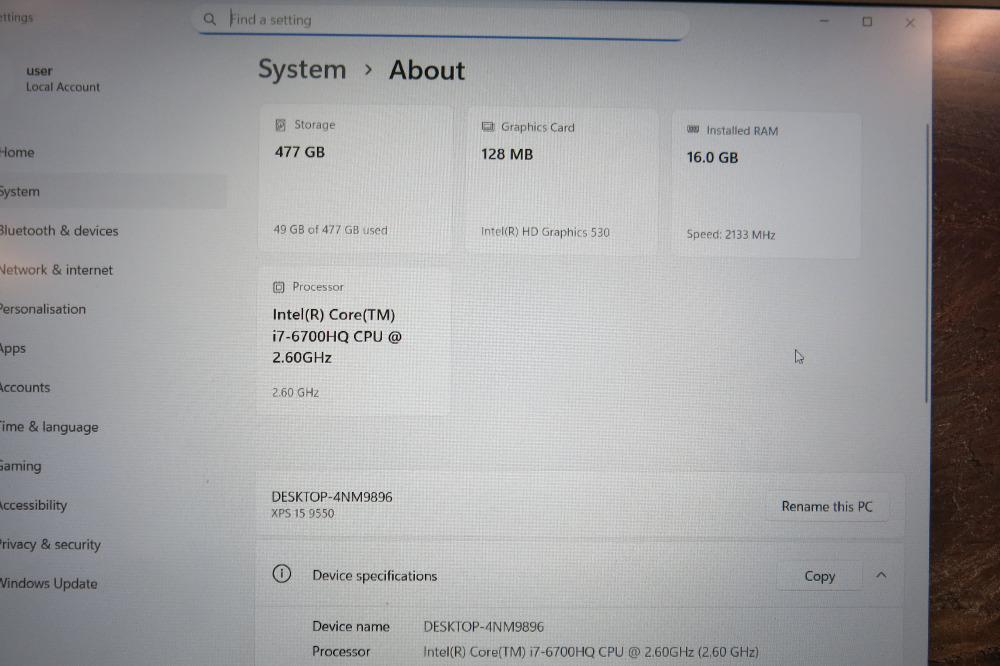This screenshot has height=666, width=1000.
Task: Open the user Local Account profile
Action: [62, 78]
